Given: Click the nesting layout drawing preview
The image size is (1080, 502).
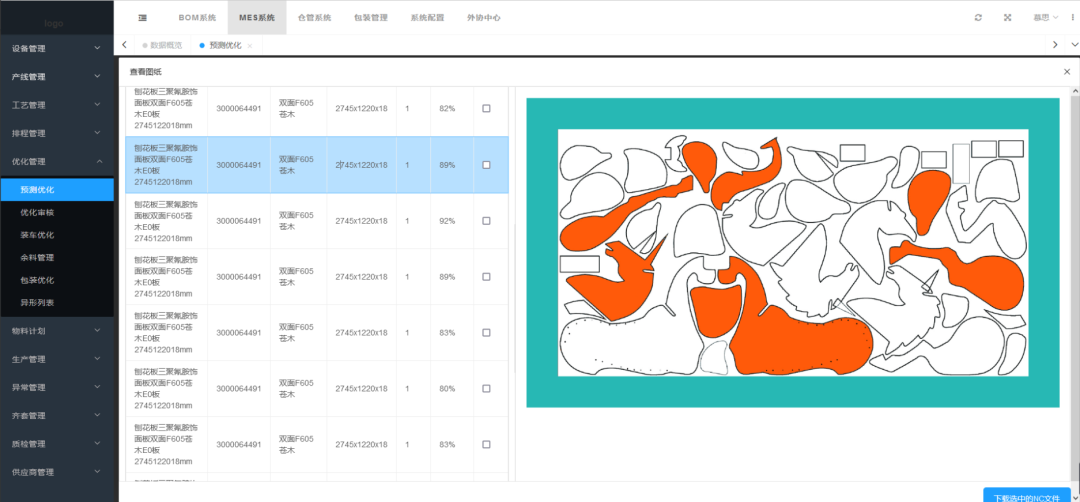Looking at the screenshot, I should [x=793, y=252].
